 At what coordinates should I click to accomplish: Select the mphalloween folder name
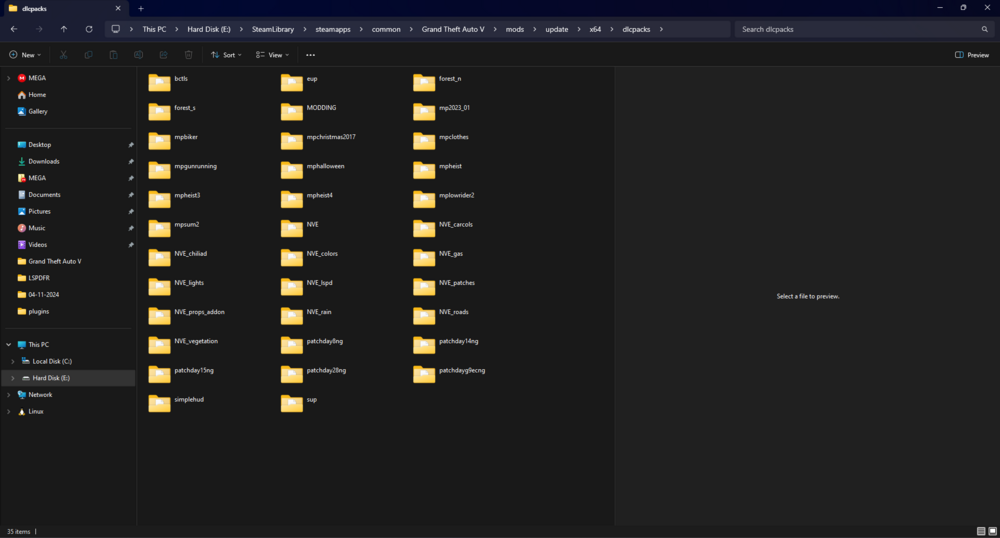click(x=325, y=166)
